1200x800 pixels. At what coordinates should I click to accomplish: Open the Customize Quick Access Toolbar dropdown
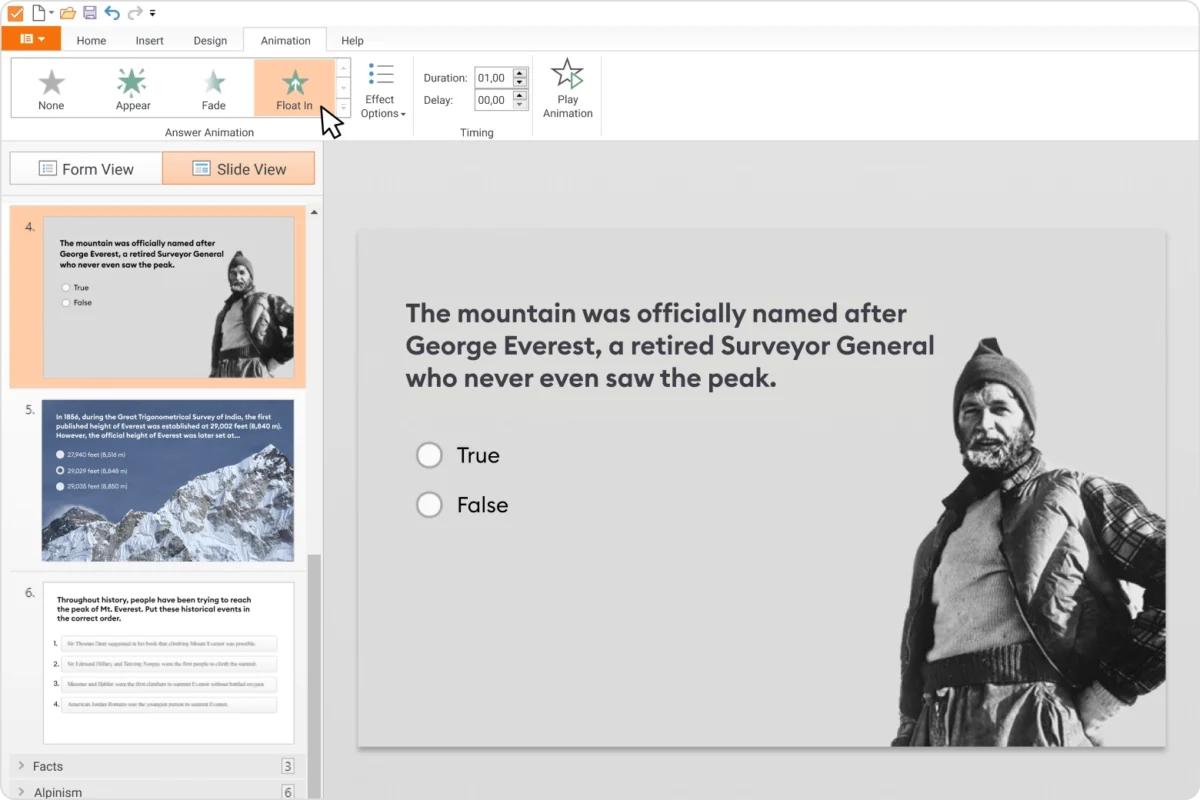[153, 14]
